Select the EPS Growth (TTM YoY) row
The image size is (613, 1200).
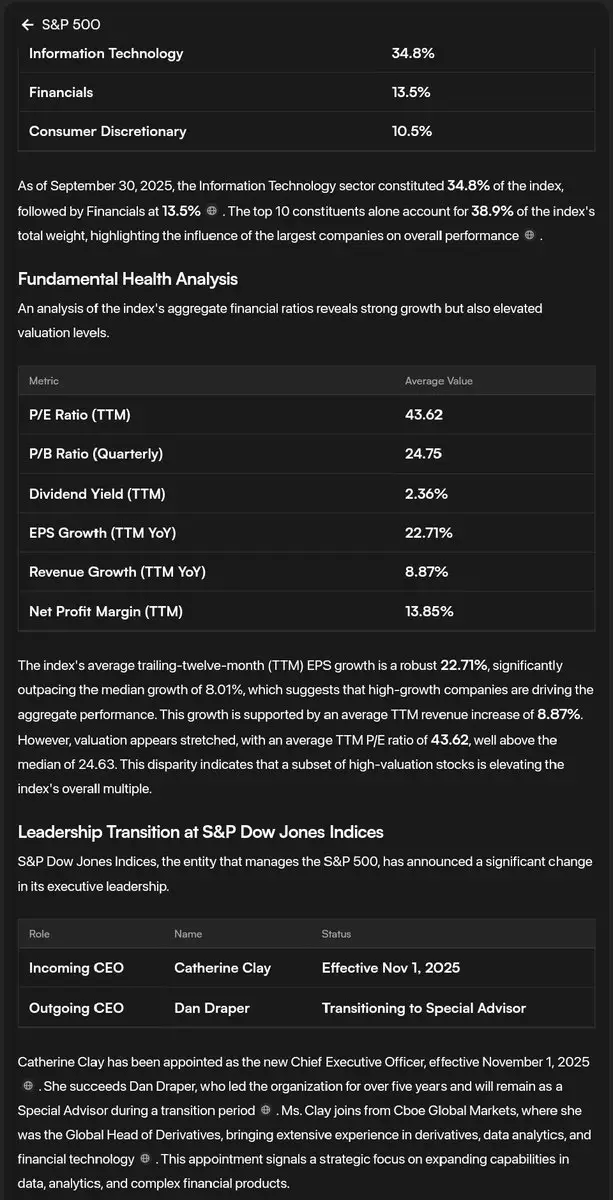coord(306,533)
